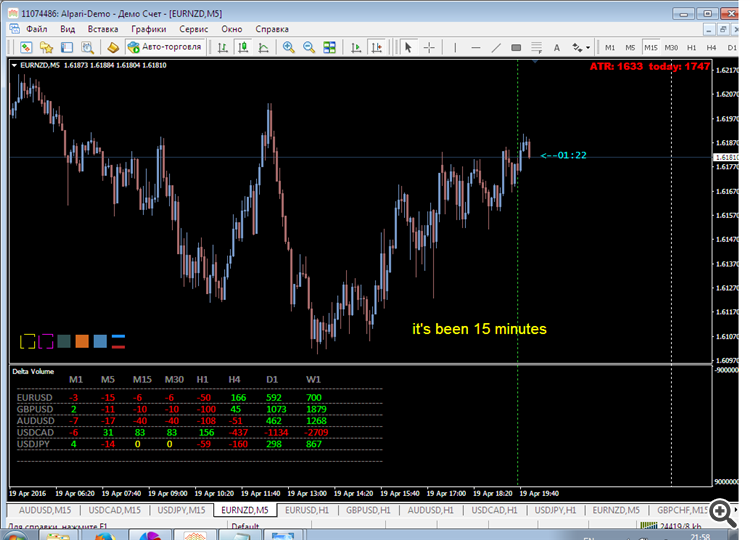This screenshot has width=750, height=540.
Task: Toggle the chart shift button
Action: 377,47
